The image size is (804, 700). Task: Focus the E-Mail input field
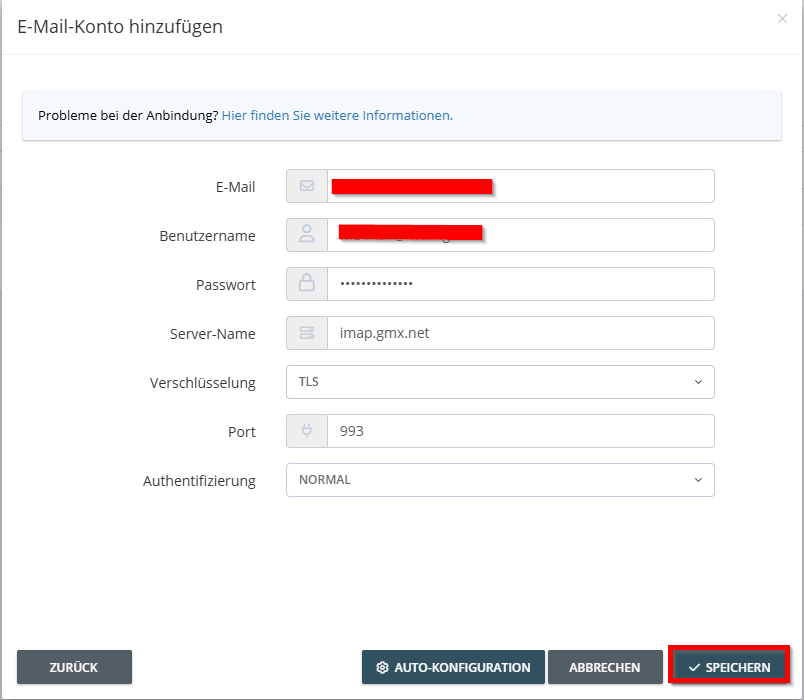pyautogui.click(x=520, y=186)
